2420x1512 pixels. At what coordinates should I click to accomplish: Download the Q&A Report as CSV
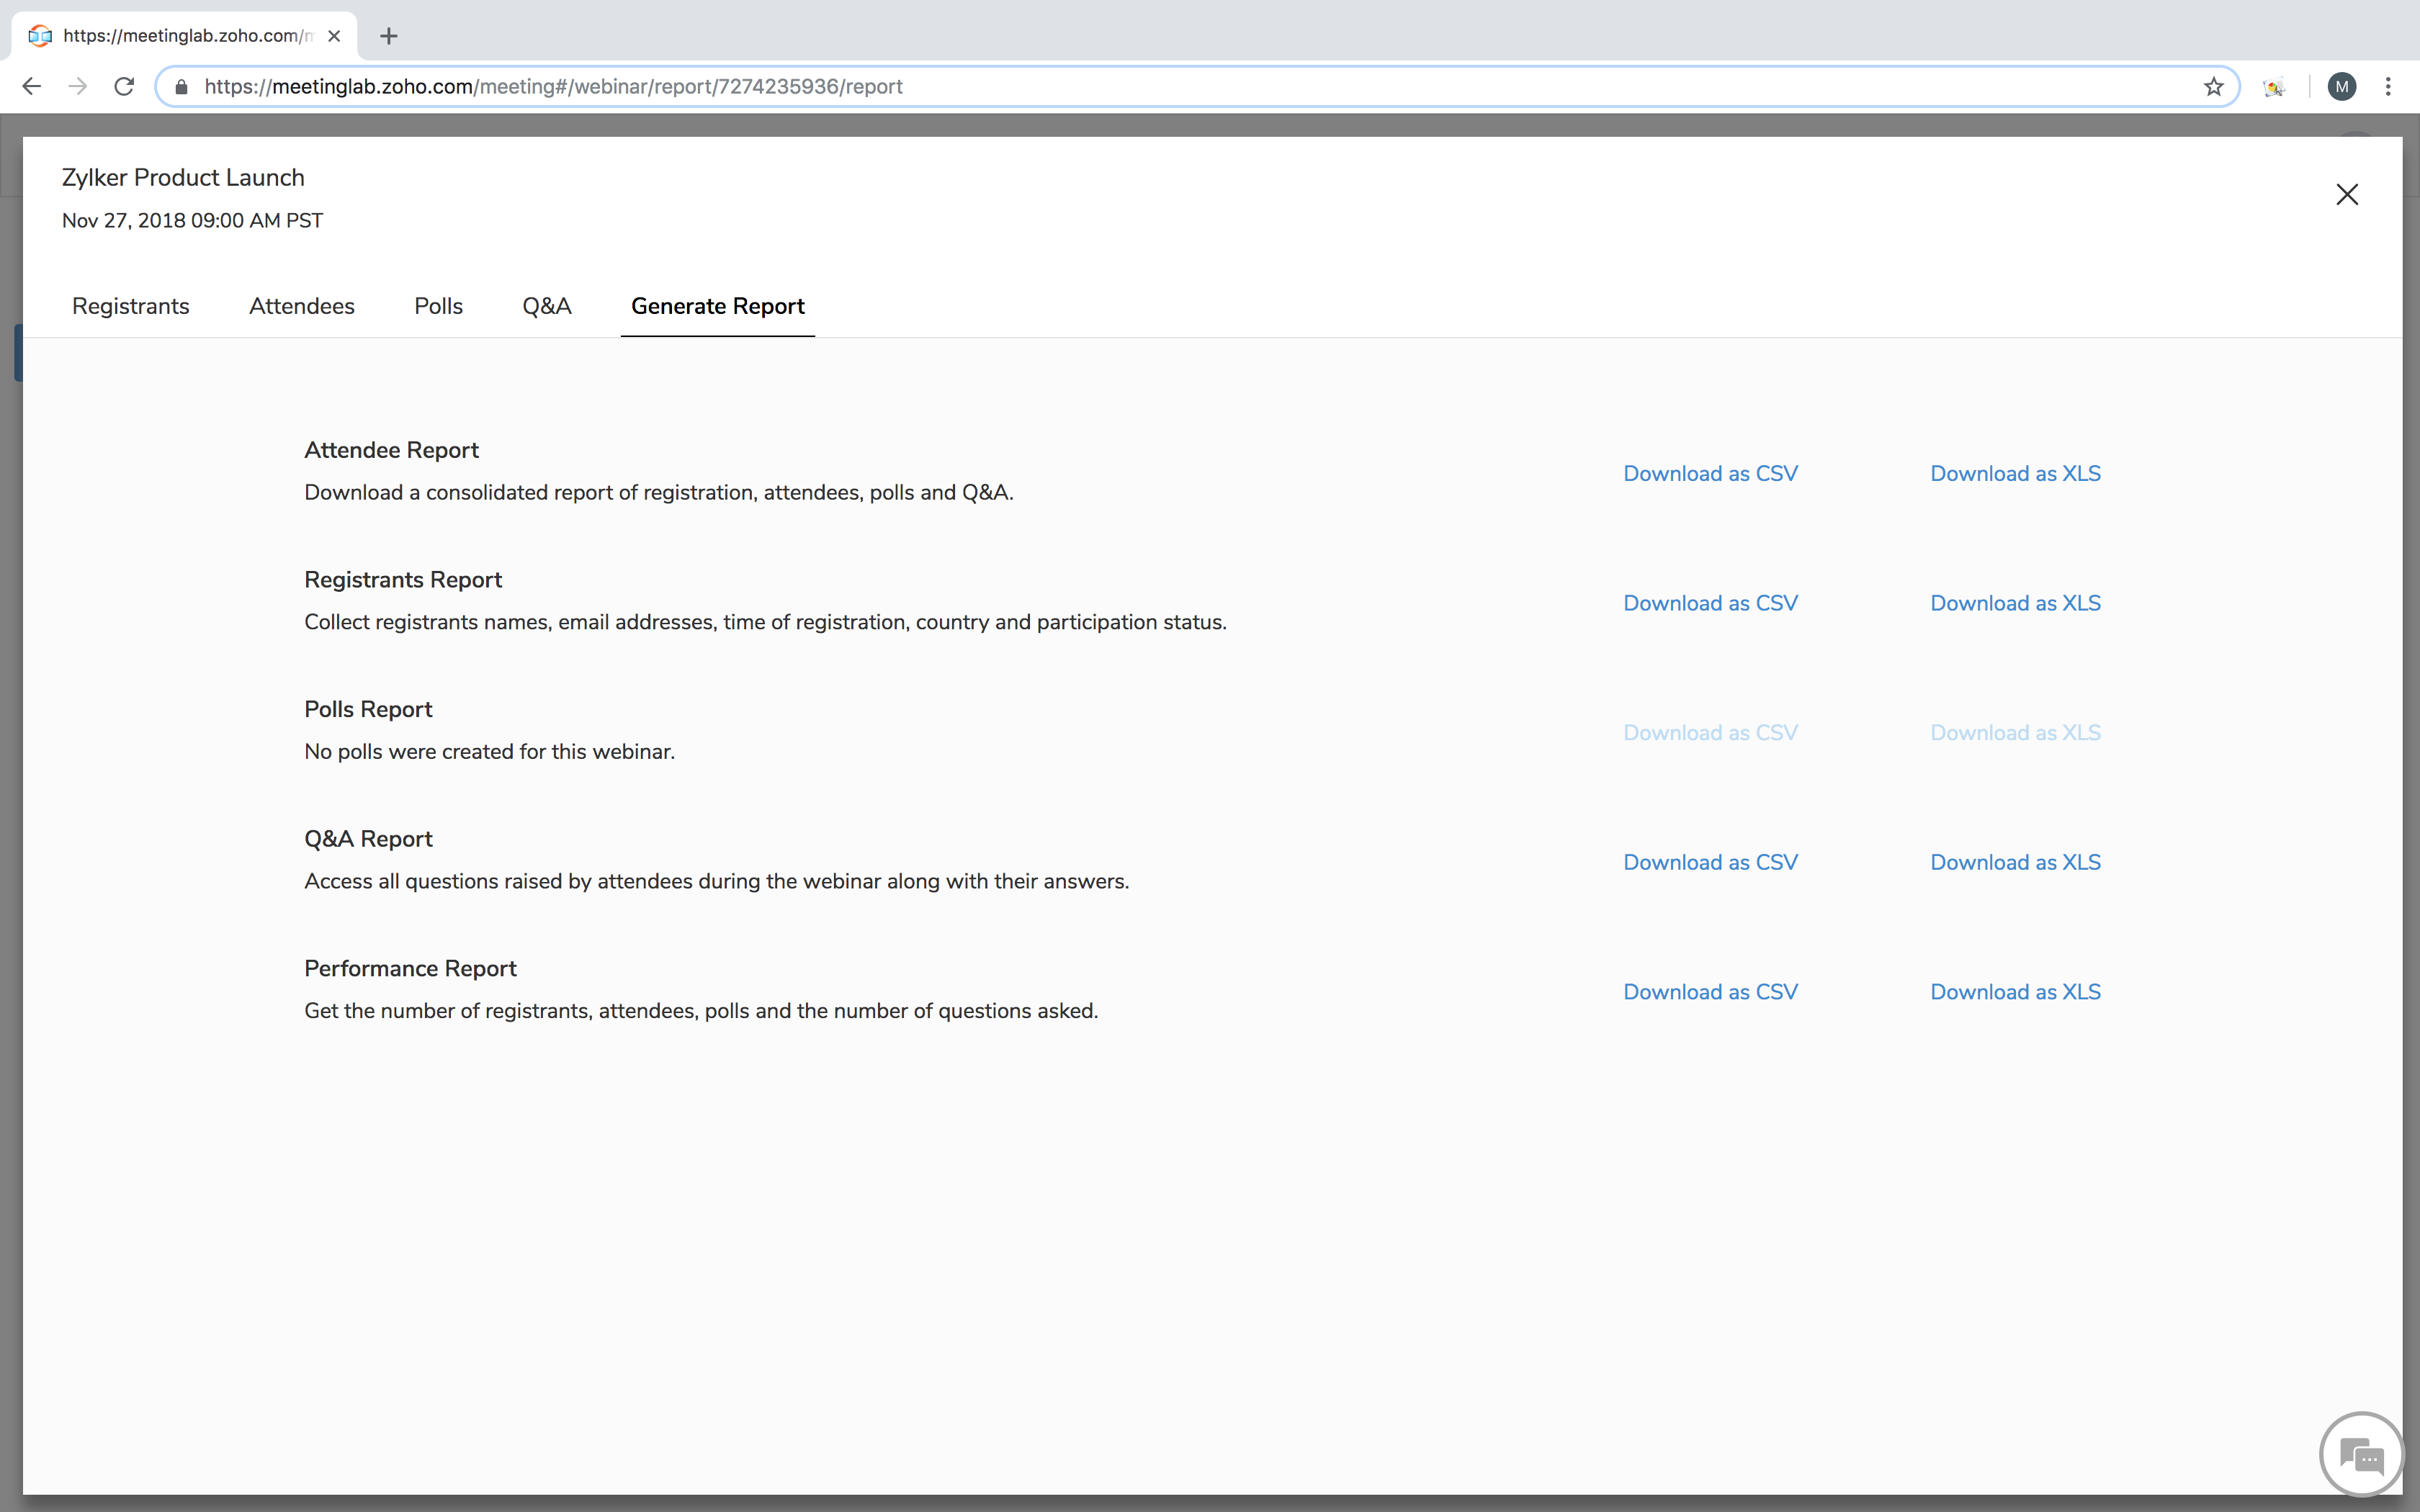pos(1710,861)
